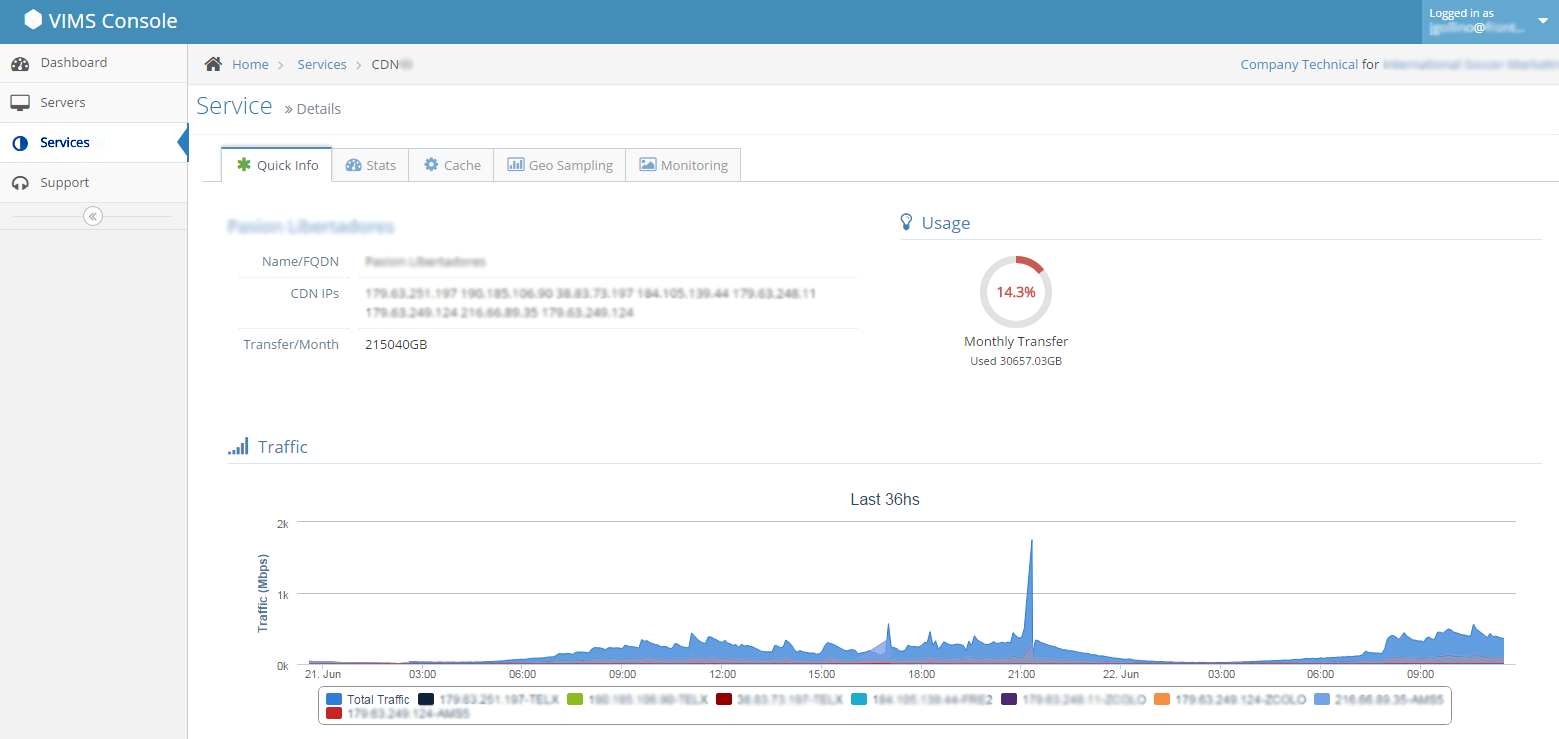The image size is (1559, 739).
Task: Toggle Total Traffic series in chart legend
Action: [368, 700]
